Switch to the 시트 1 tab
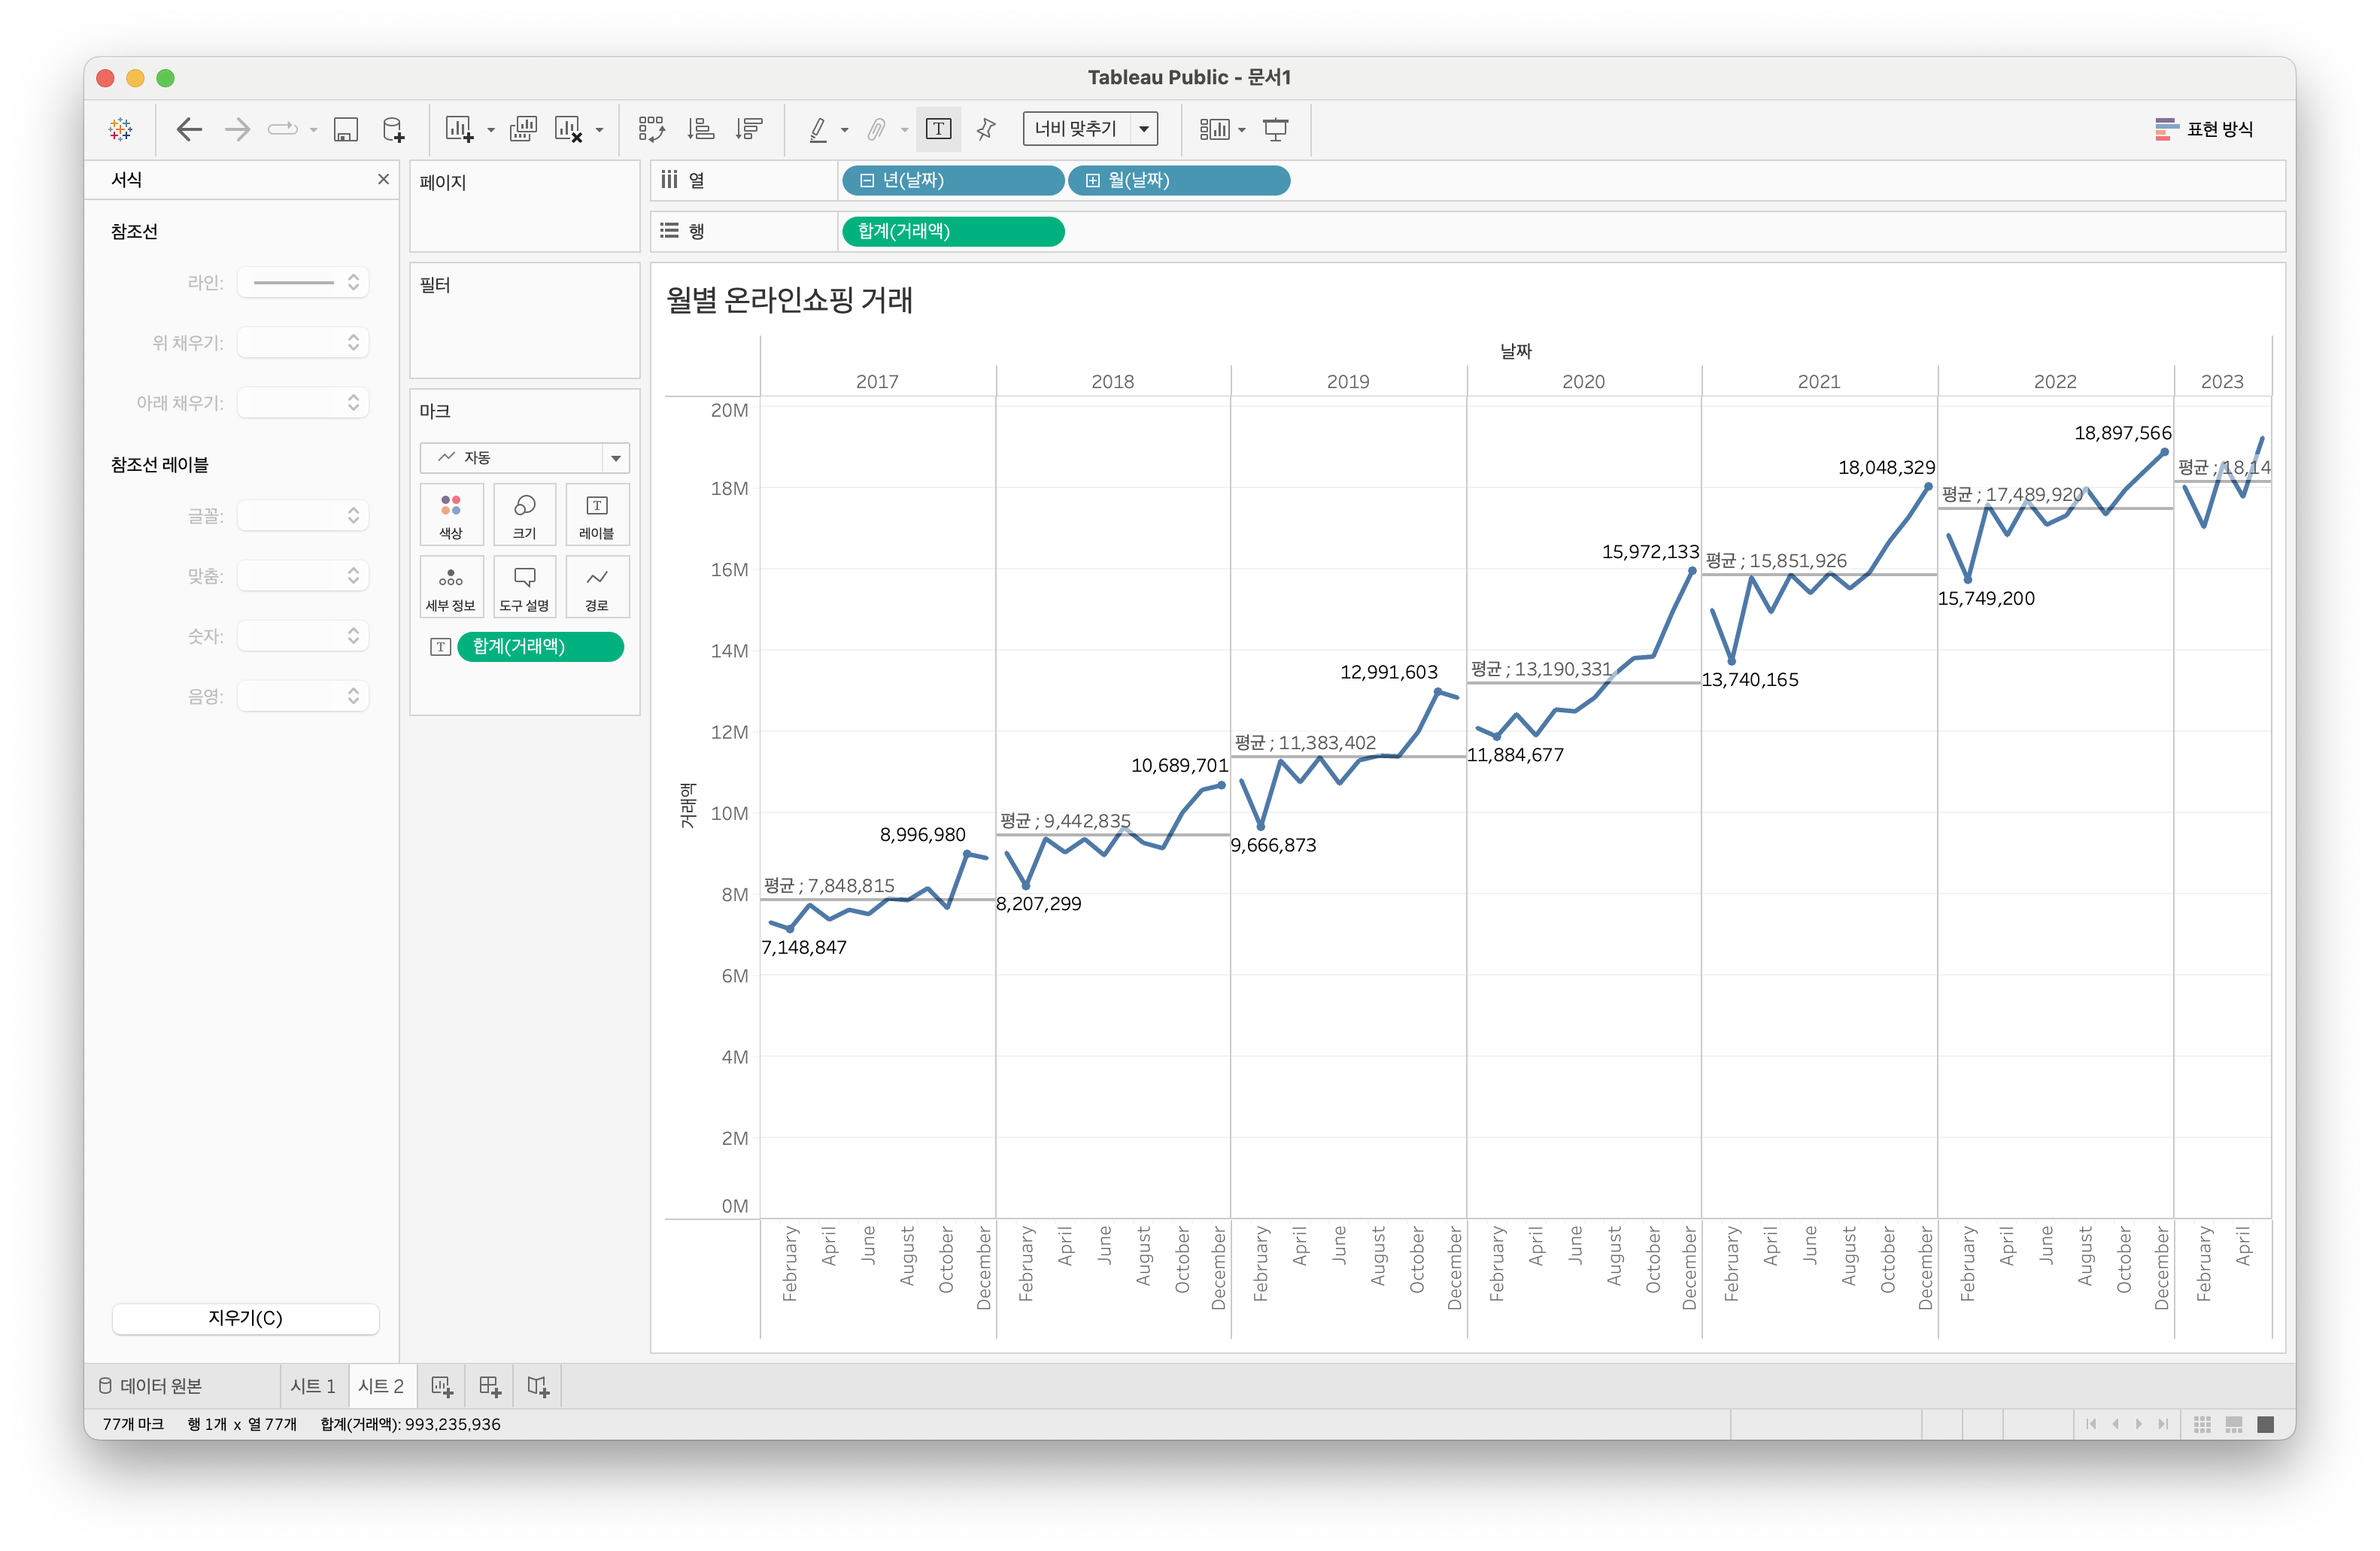Screen dimensions: 2380x1551 pos(313,1386)
